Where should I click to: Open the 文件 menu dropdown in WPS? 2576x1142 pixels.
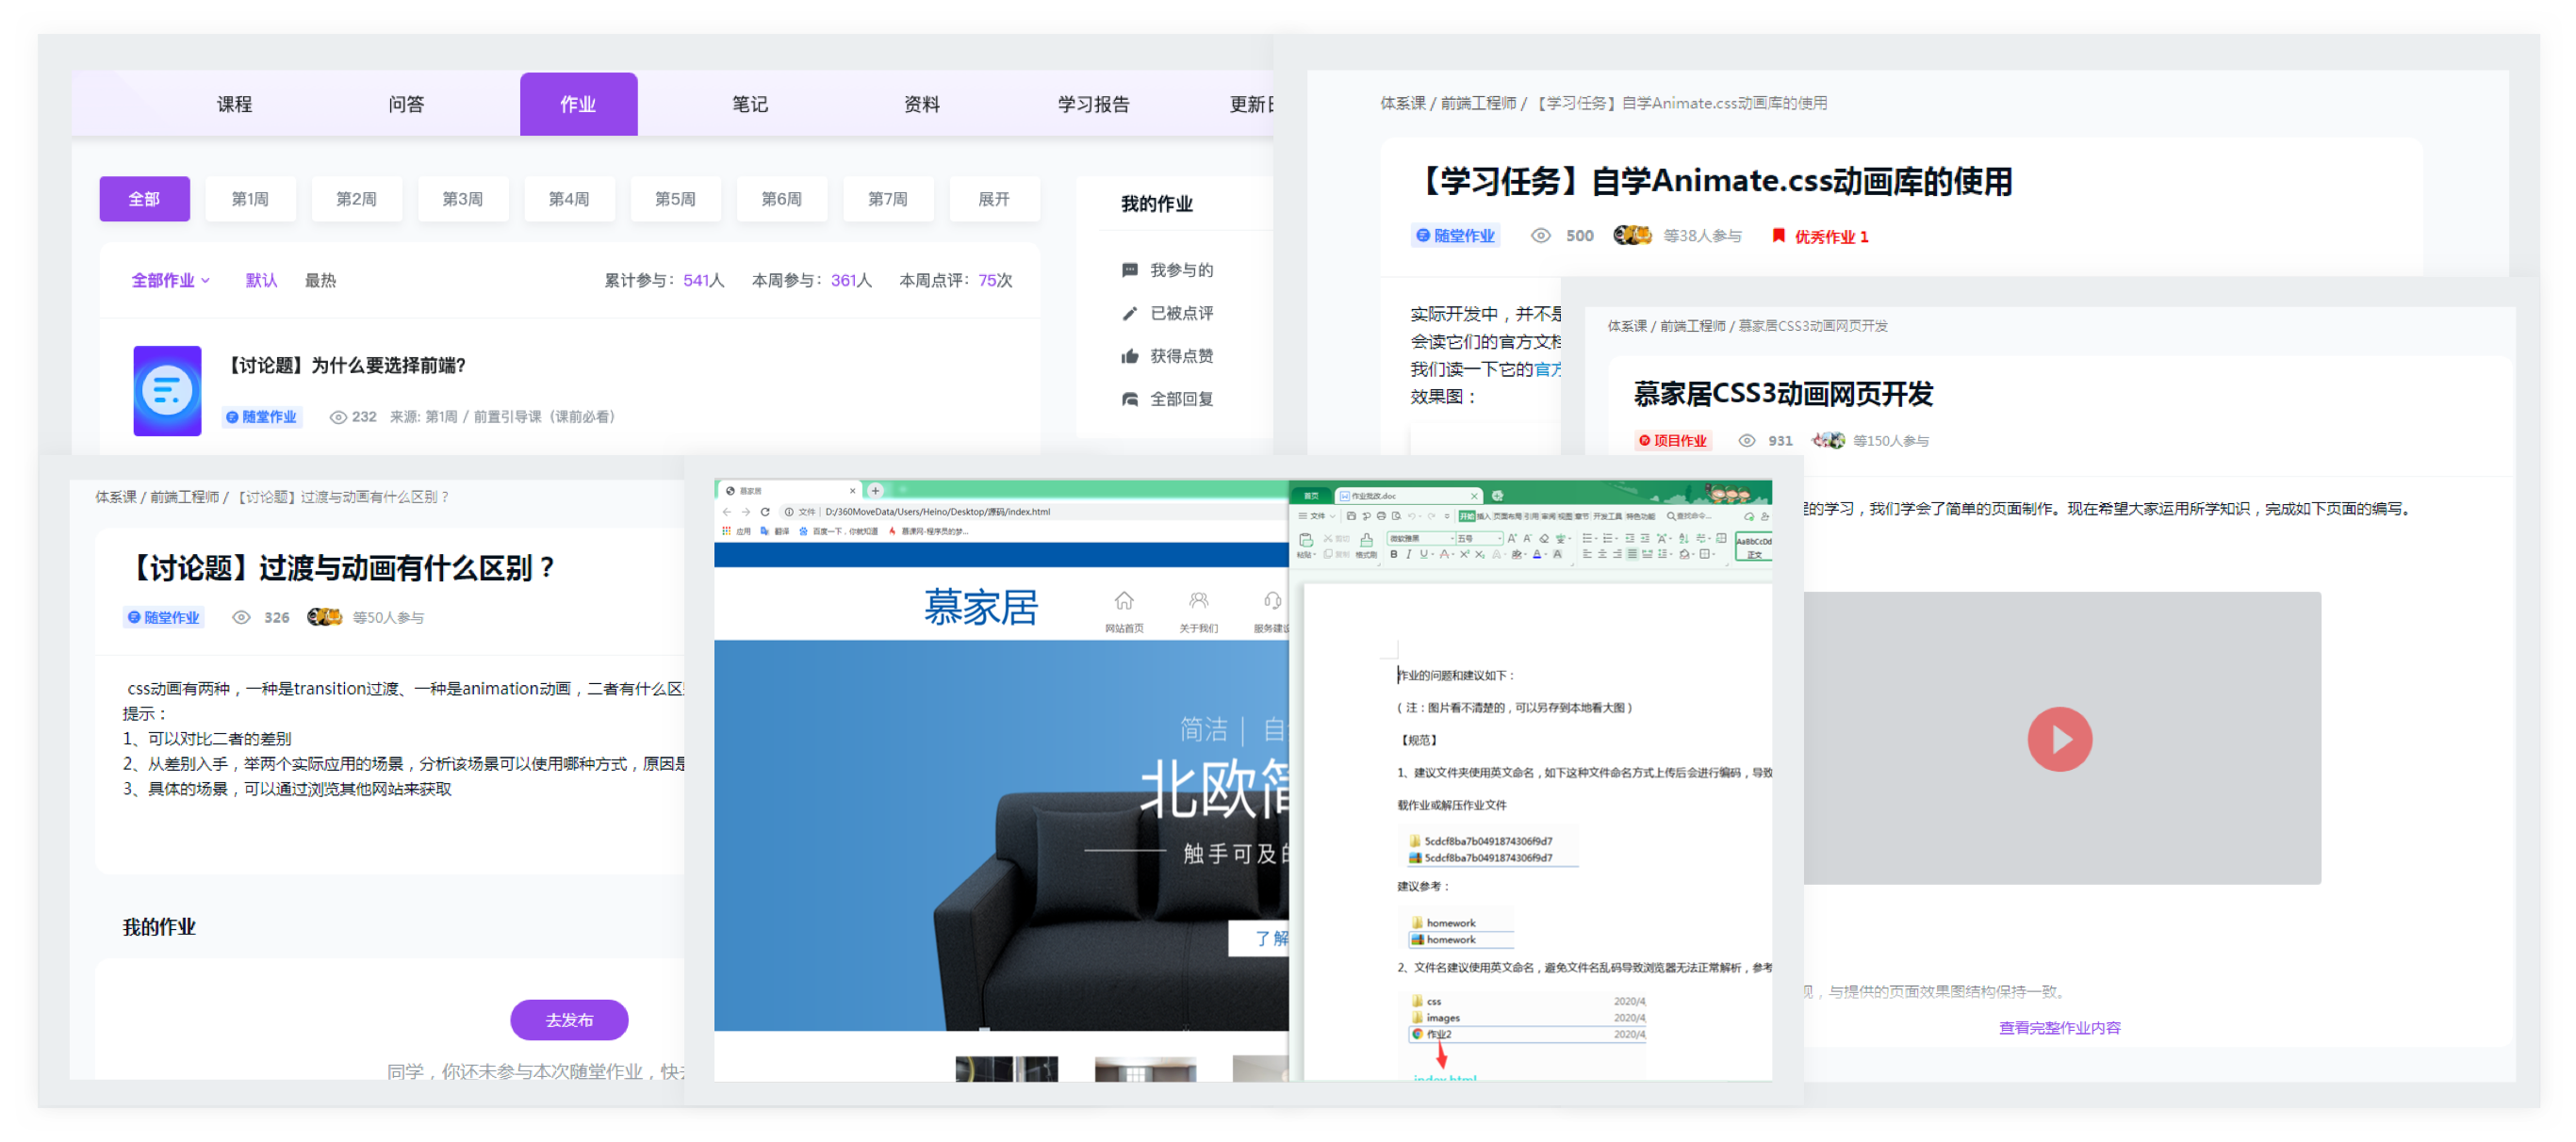pos(1317,516)
